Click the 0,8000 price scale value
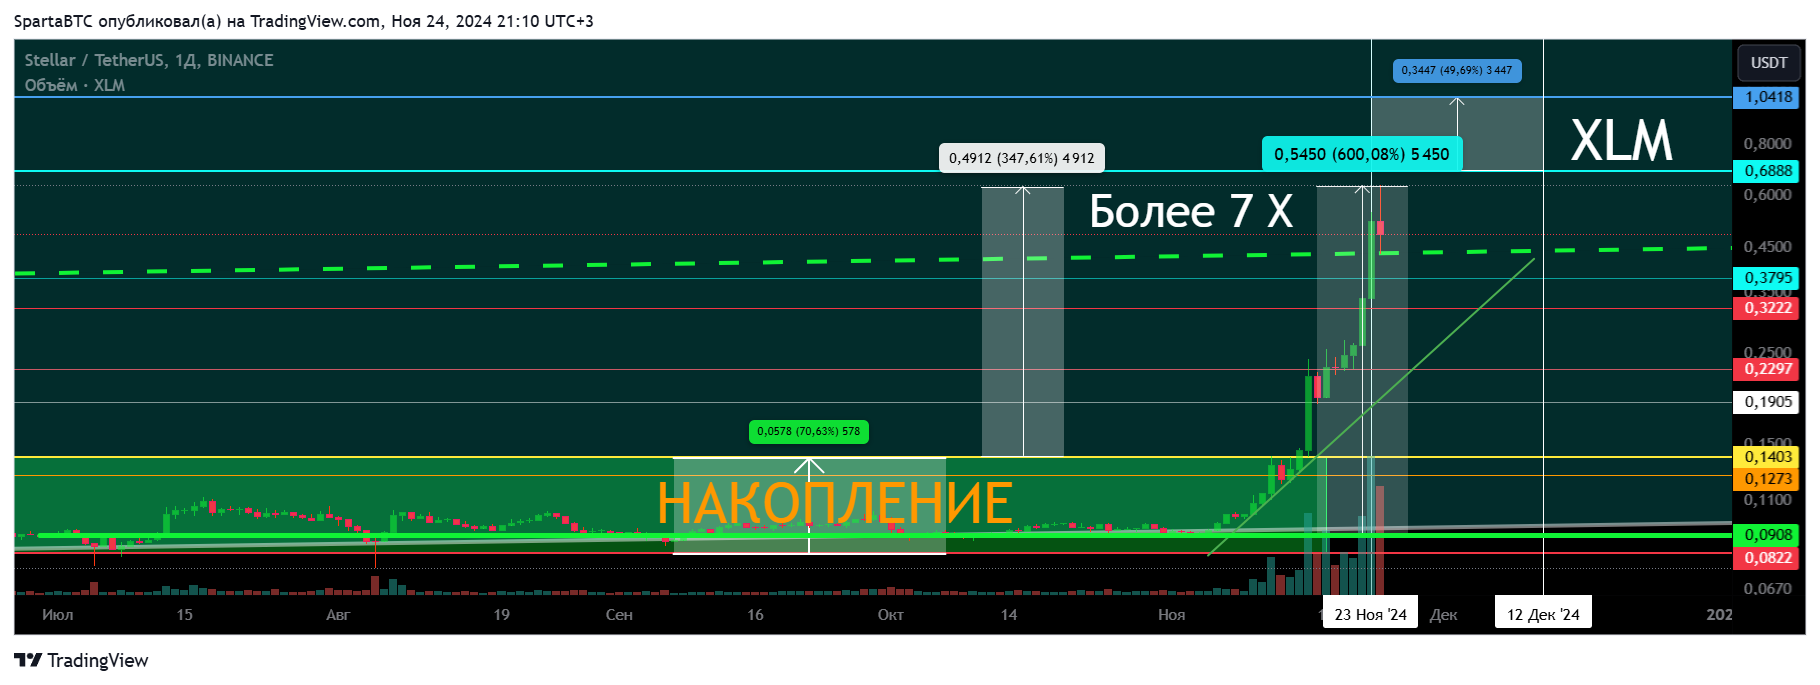Viewport: 1820px width, 685px height. point(1767,144)
